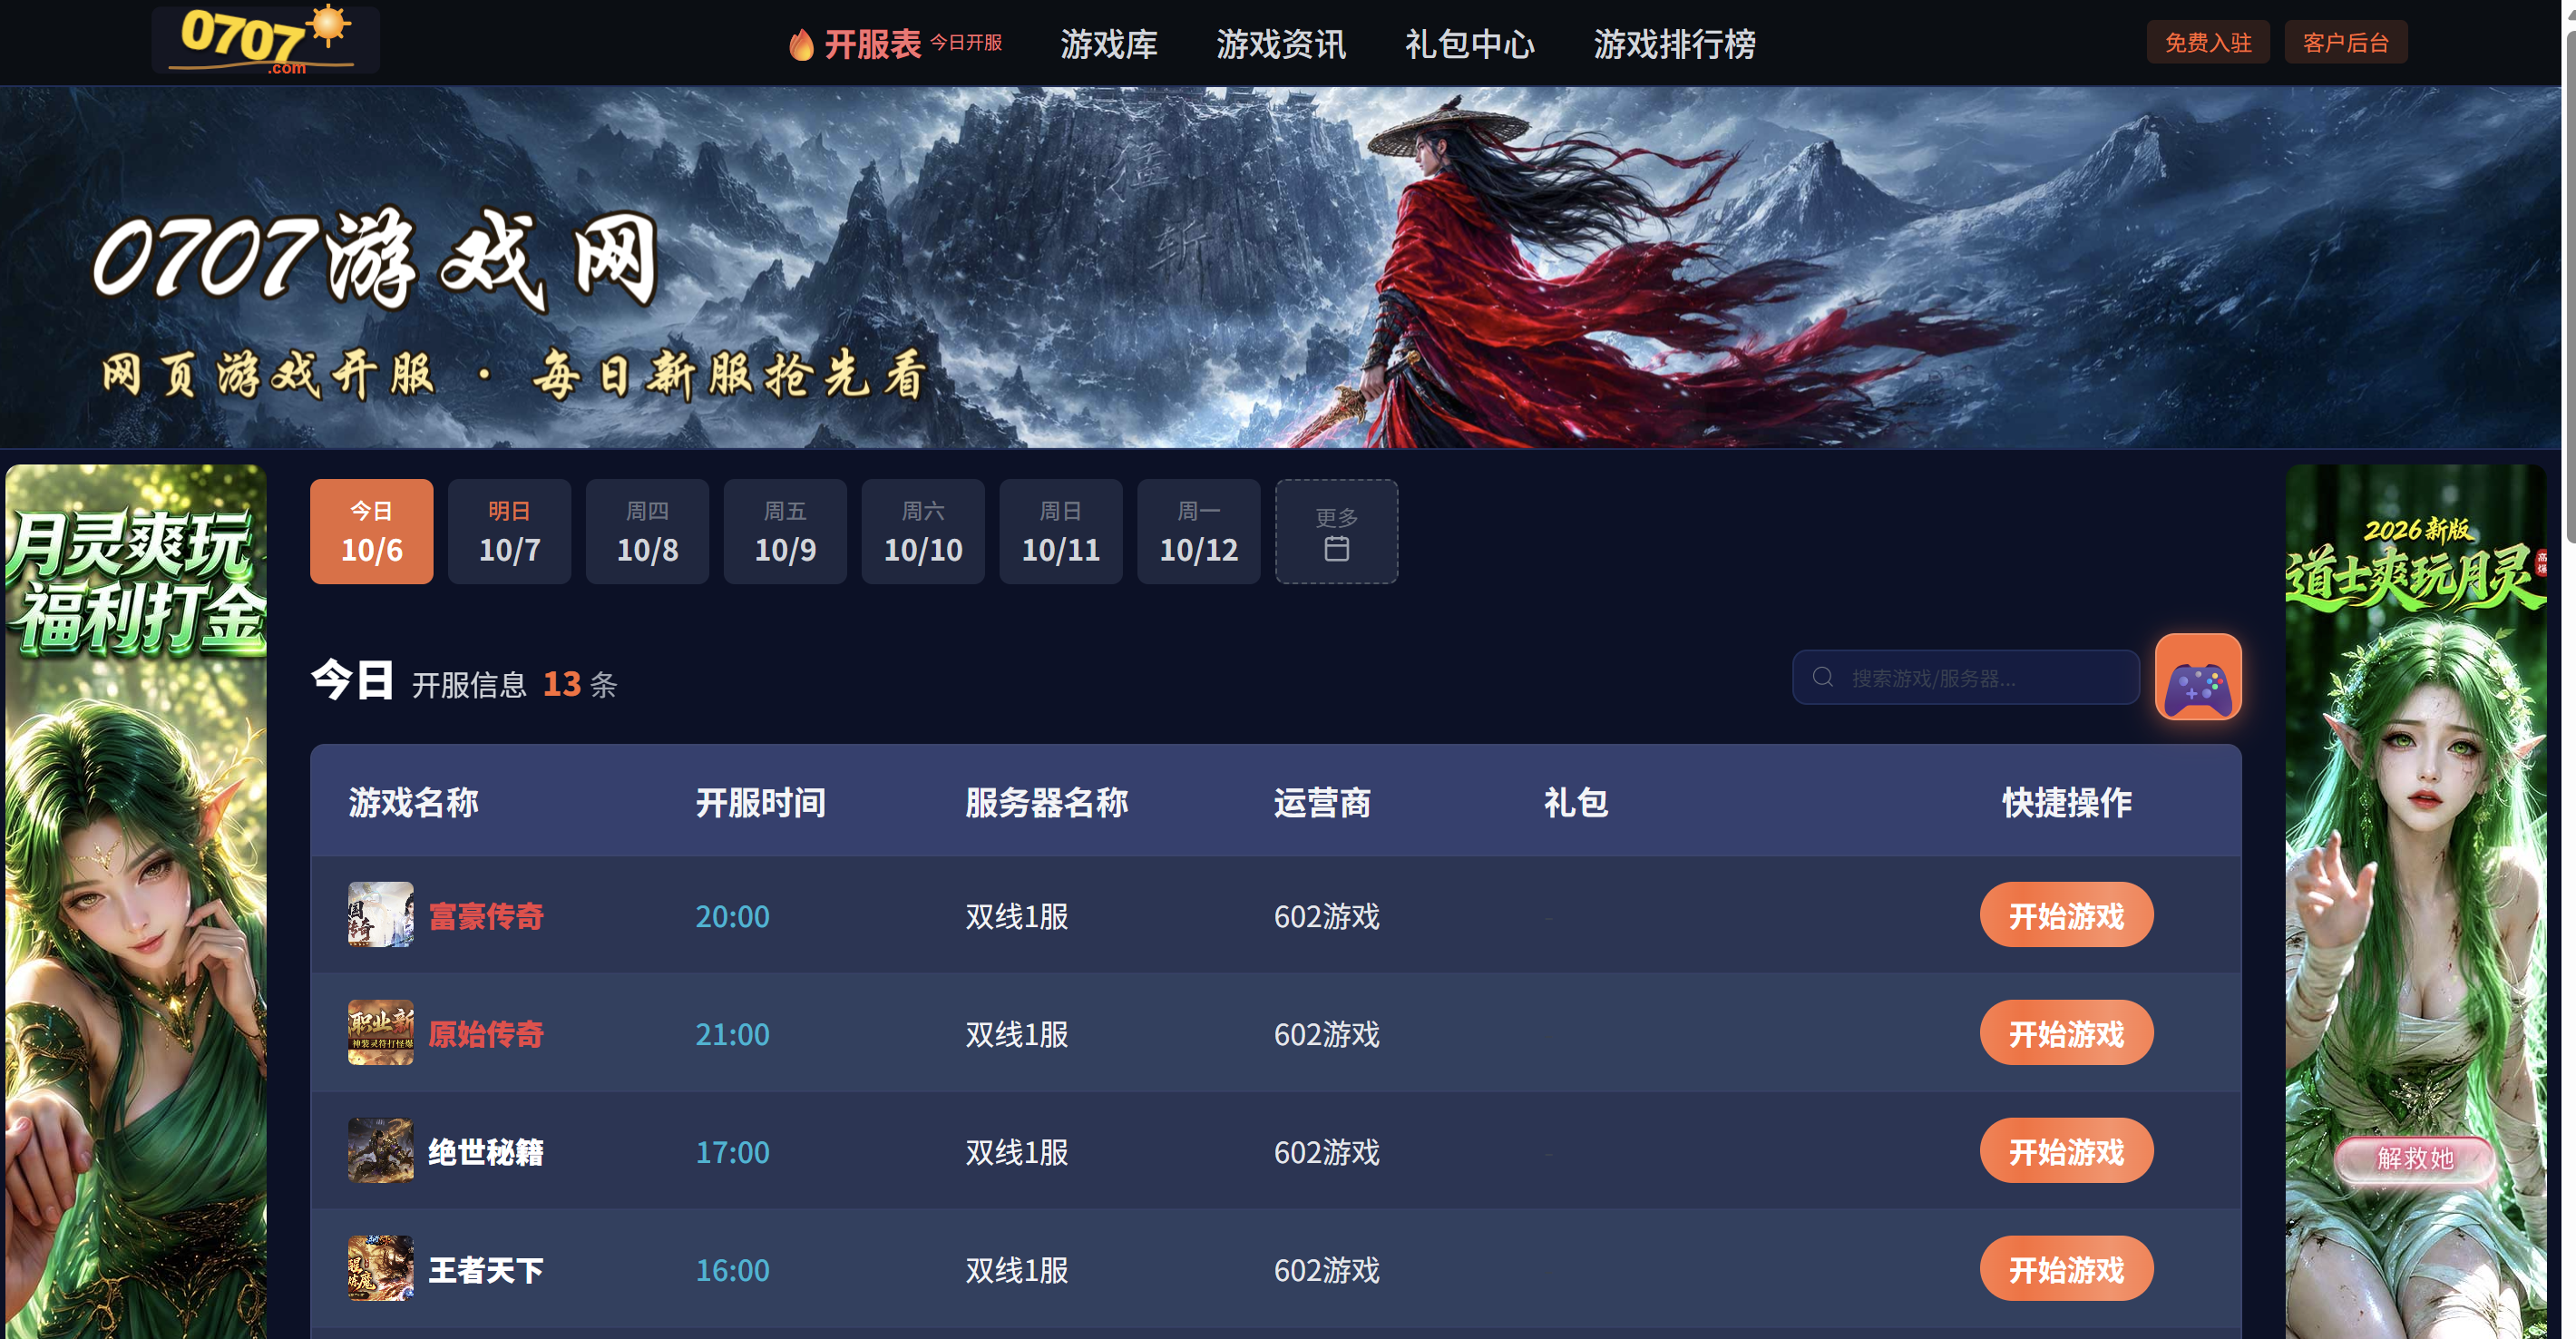Click the 0707游戏网 hero banner
This screenshot has width=2576, height=1339.
click(1280, 267)
